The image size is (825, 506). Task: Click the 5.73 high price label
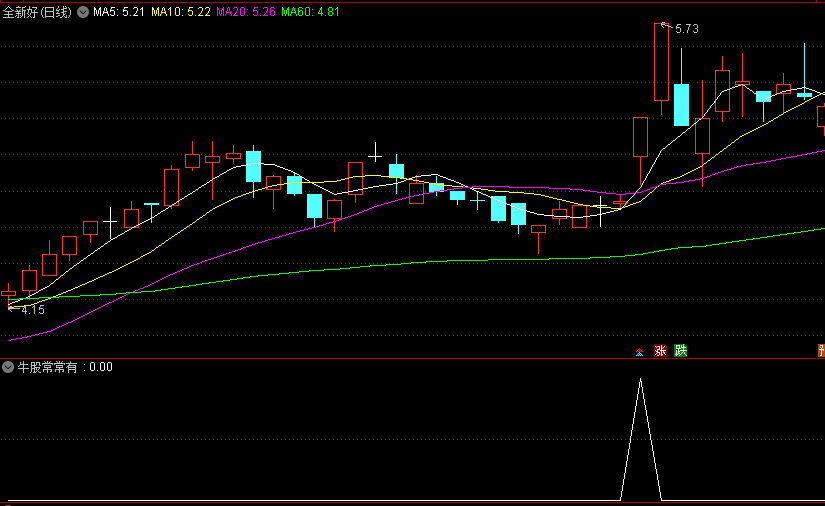pyautogui.click(x=687, y=29)
